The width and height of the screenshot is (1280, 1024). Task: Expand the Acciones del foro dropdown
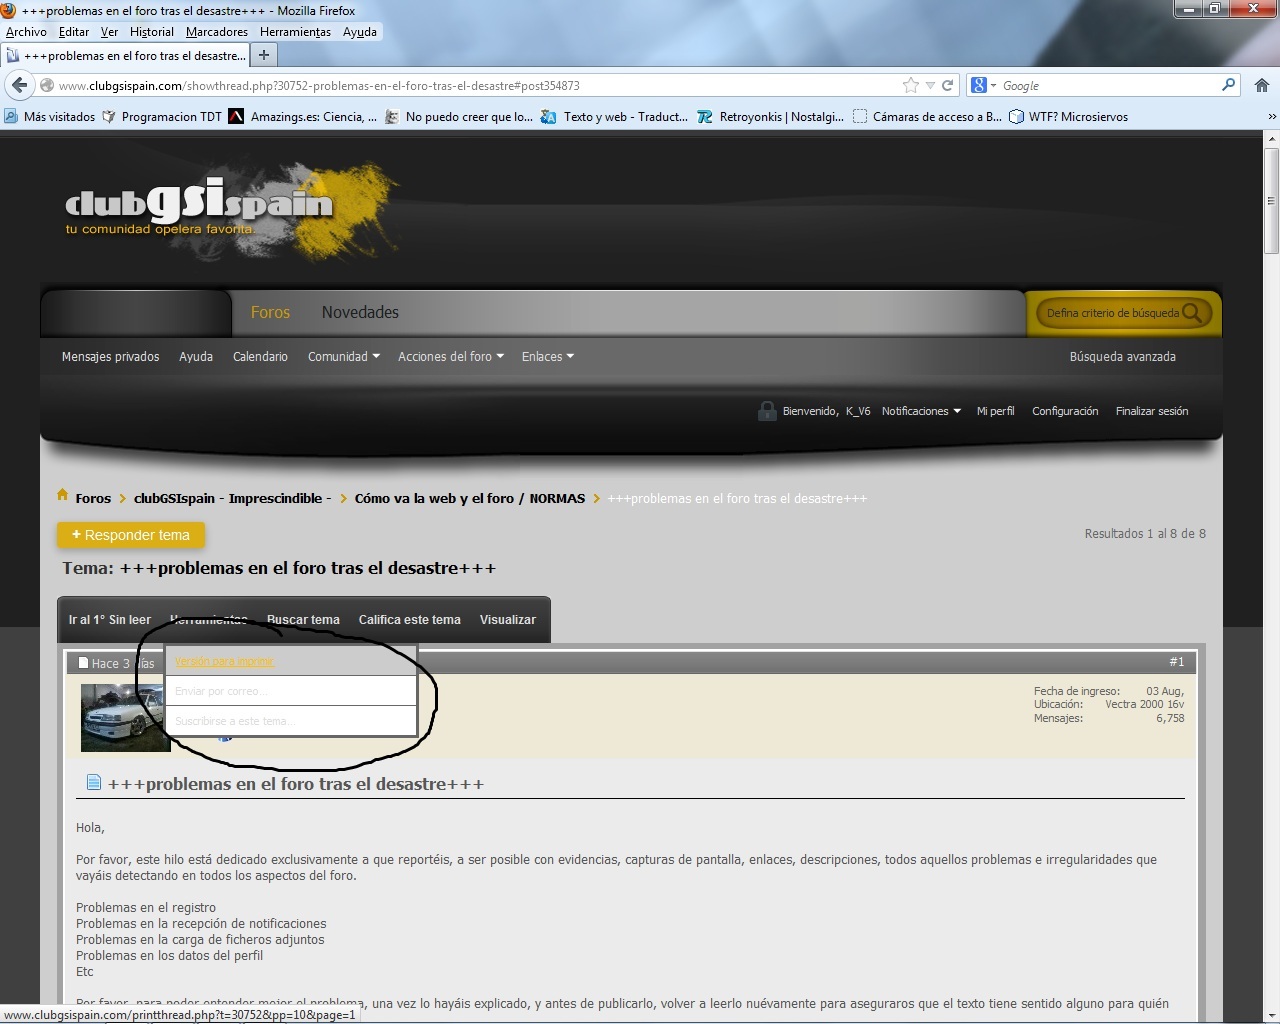[x=450, y=357]
